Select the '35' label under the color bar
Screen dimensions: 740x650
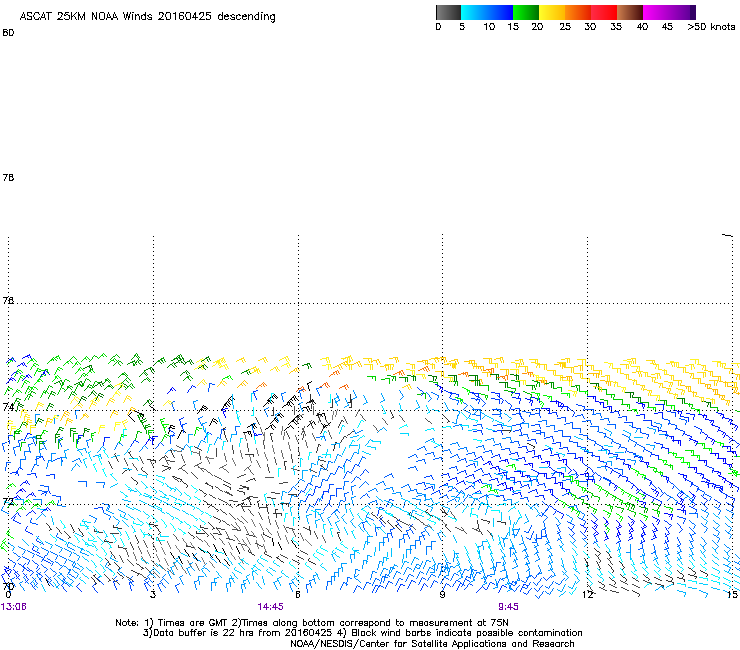coord(616,27)
